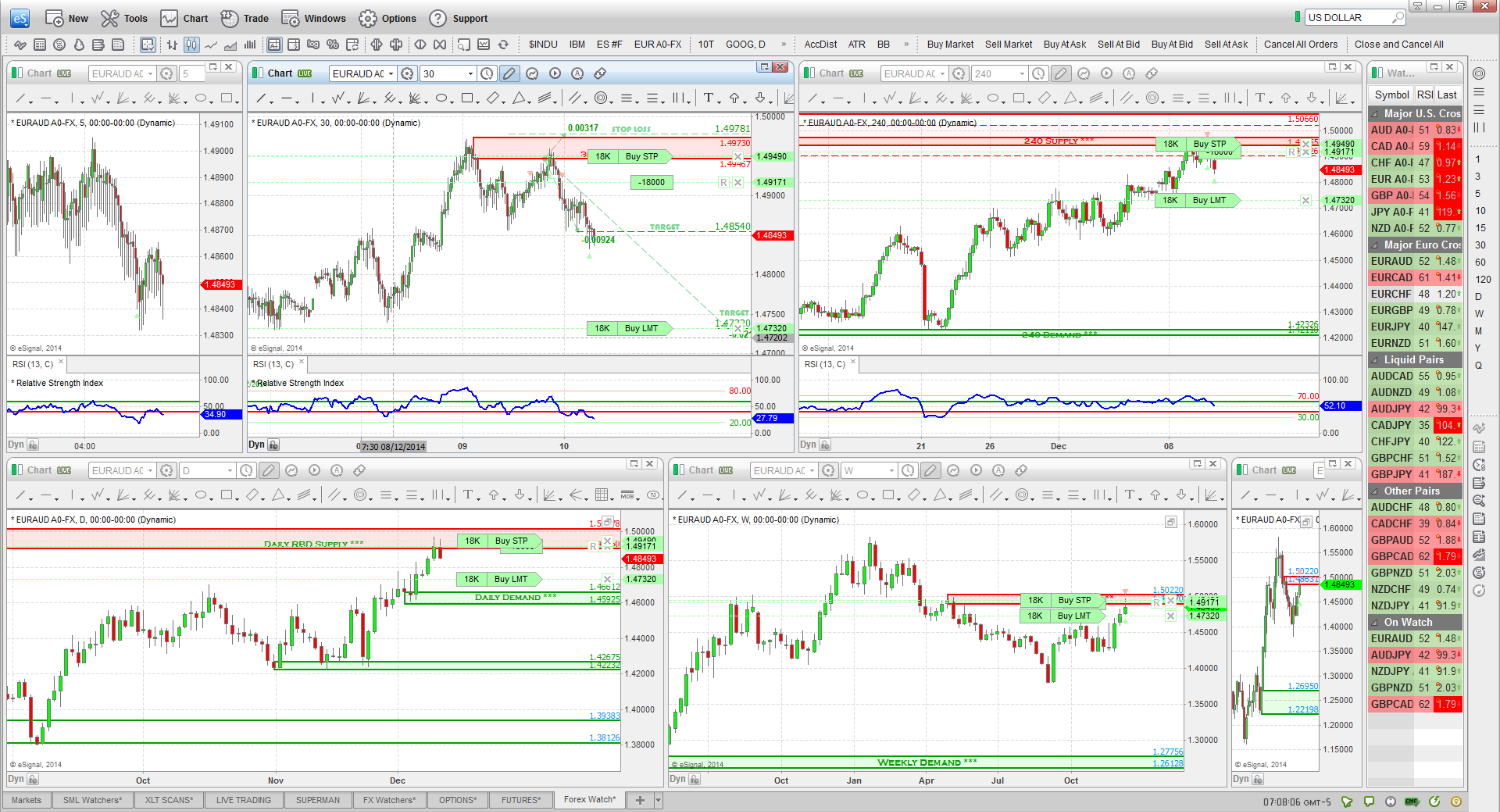Image resolution: width=1500 pixels, height=812 pixels.
Task: Select up arrow tool in 30-minute chart
Action: coord(735,97)
